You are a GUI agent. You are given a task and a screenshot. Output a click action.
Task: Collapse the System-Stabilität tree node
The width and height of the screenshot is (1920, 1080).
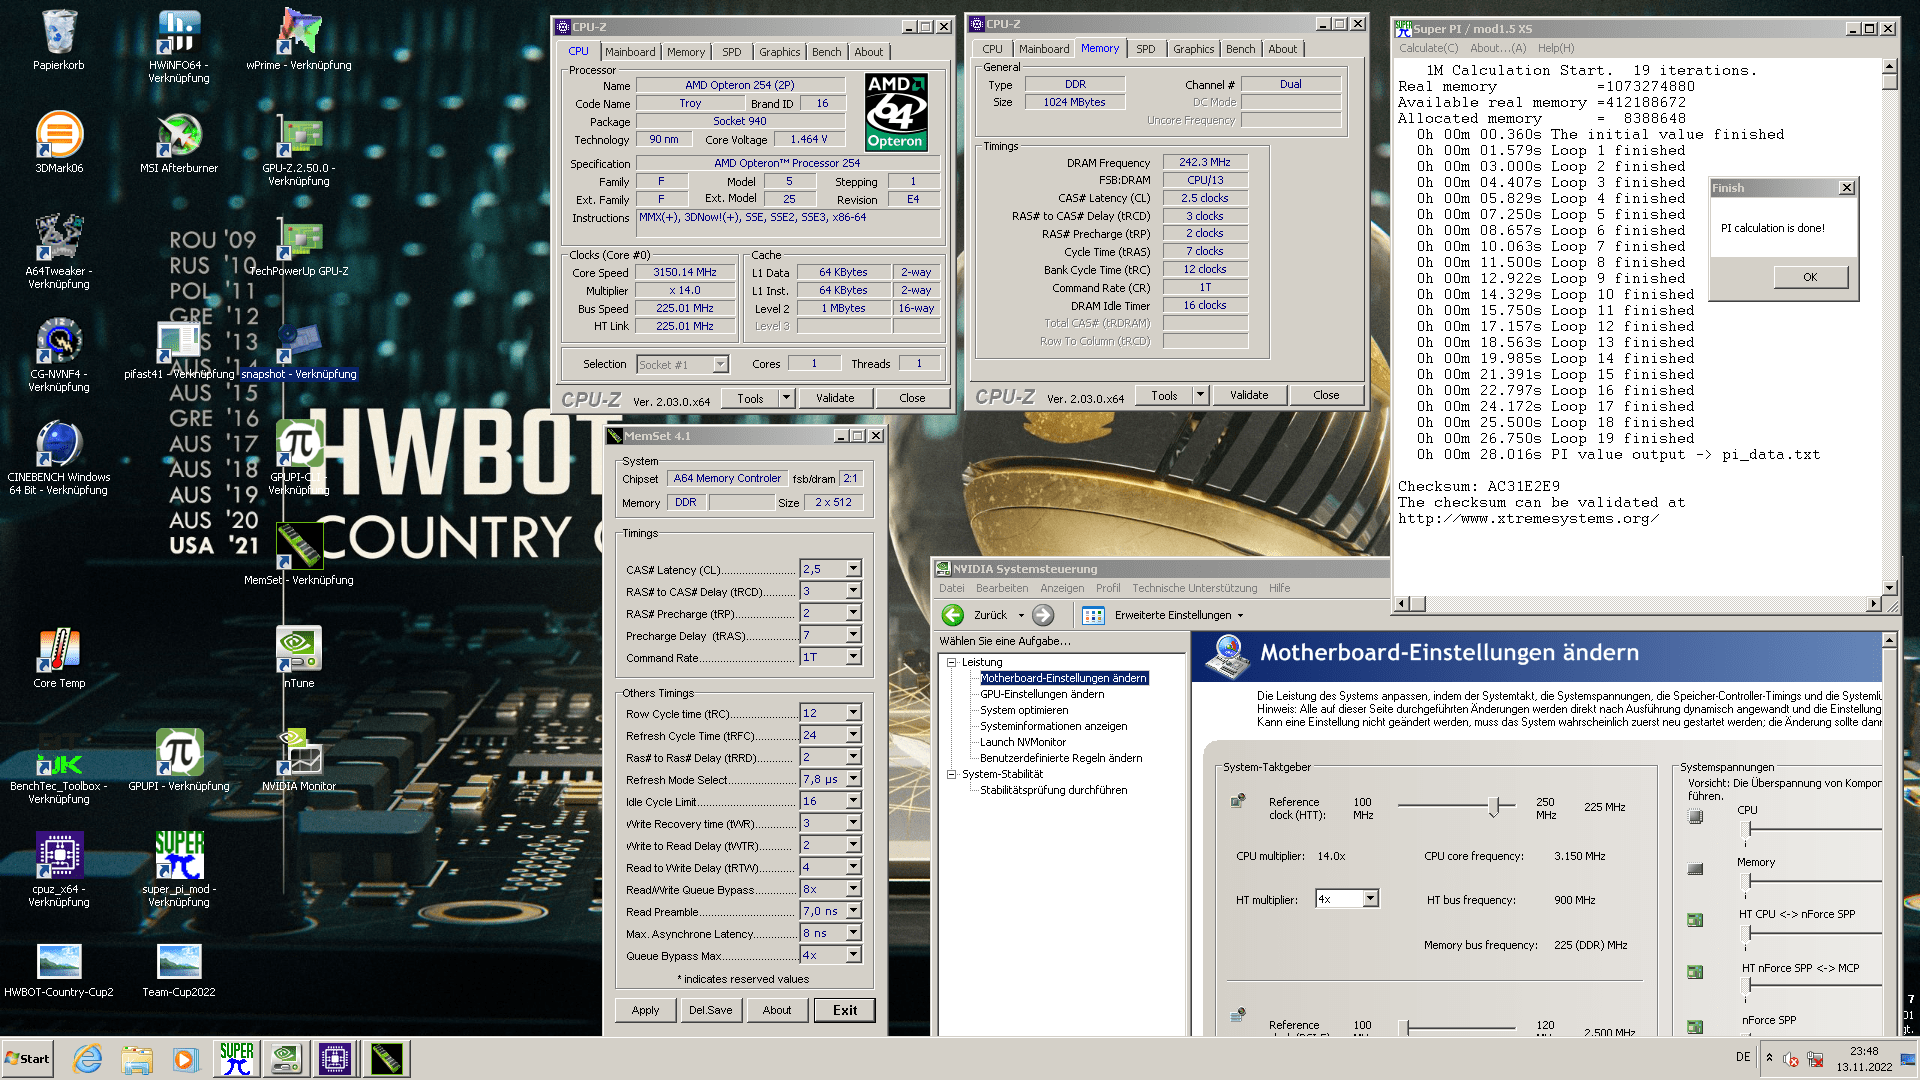(x=952, y=774)
